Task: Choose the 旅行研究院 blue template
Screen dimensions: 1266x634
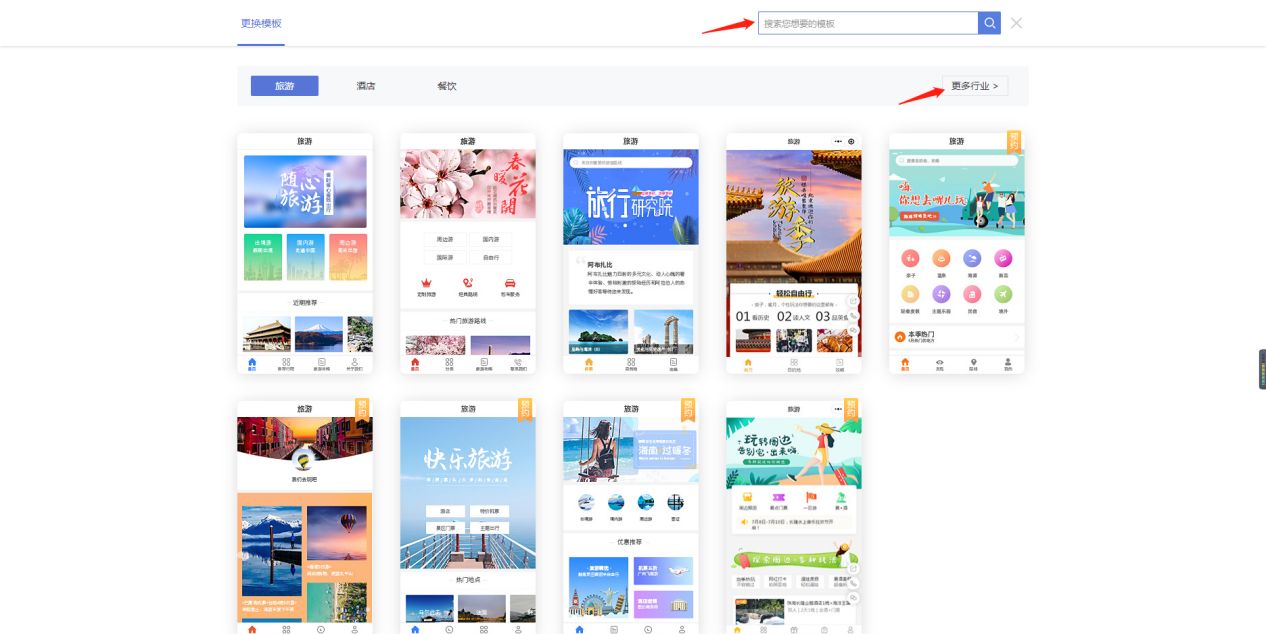Action: point(631,253)
